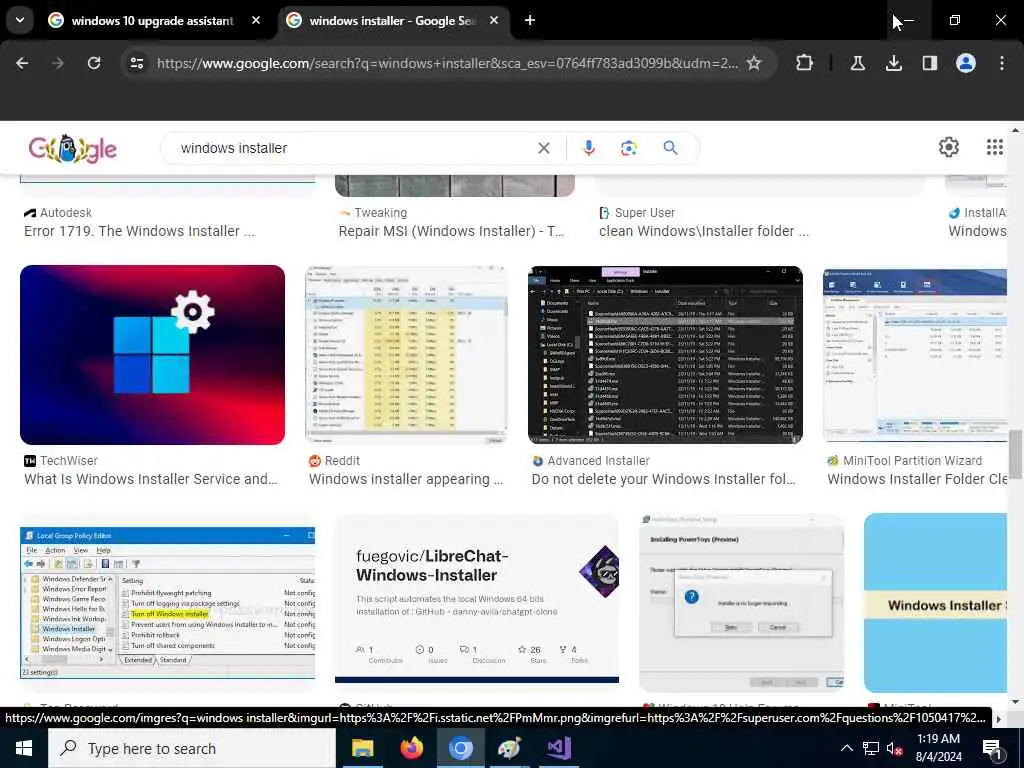Open the Chrome profile avatar

[x=966, y=63]
